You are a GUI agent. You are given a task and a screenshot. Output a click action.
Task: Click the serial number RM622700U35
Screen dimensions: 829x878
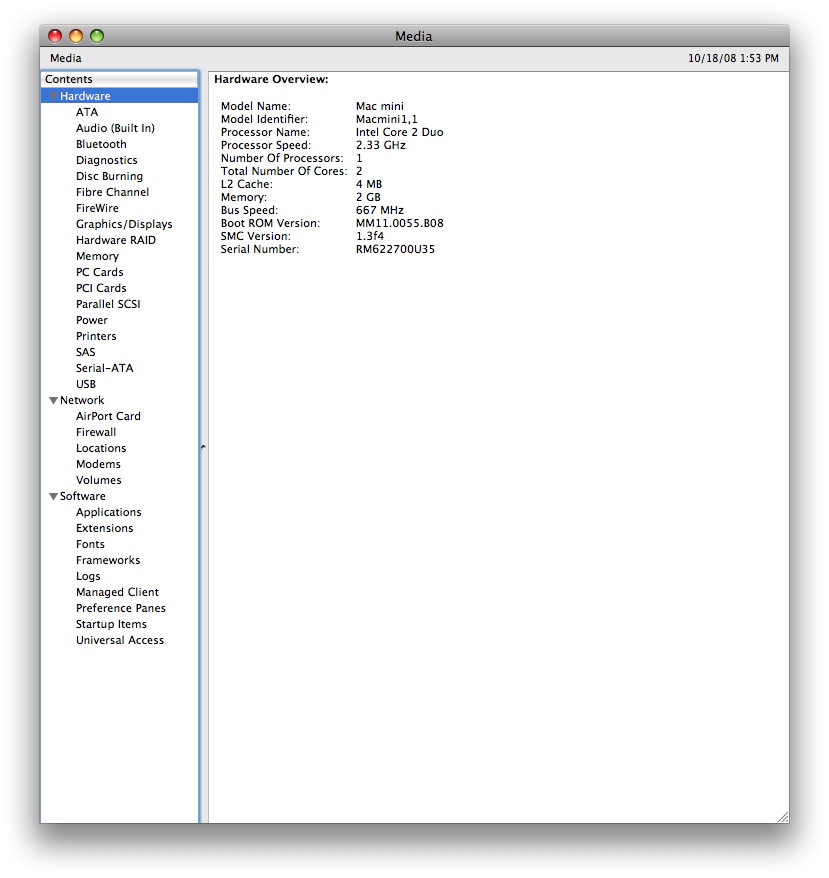pyautogui.click(x=395, y=249)
